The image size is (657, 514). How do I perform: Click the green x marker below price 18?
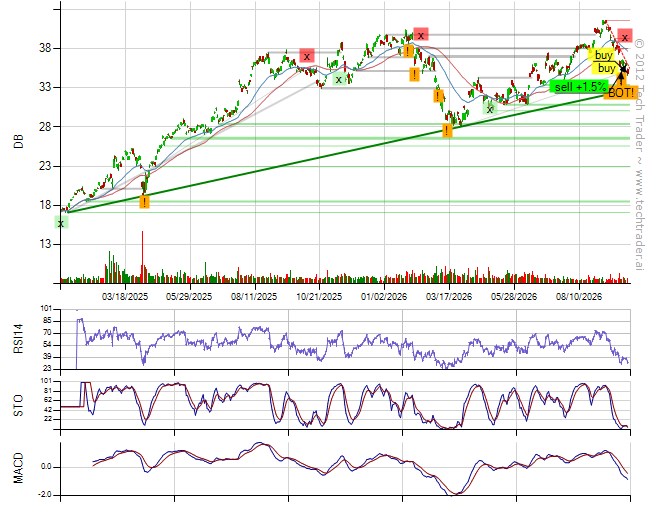[x=61, y=223]
